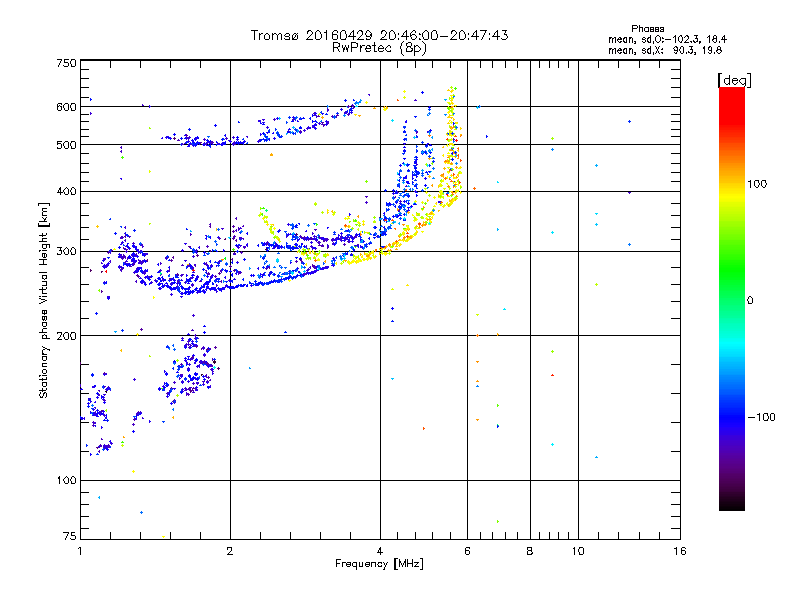Screen dimensions: 800x600
Task: Click the 'Phases' heading at top right
Action: click(647, 29)
